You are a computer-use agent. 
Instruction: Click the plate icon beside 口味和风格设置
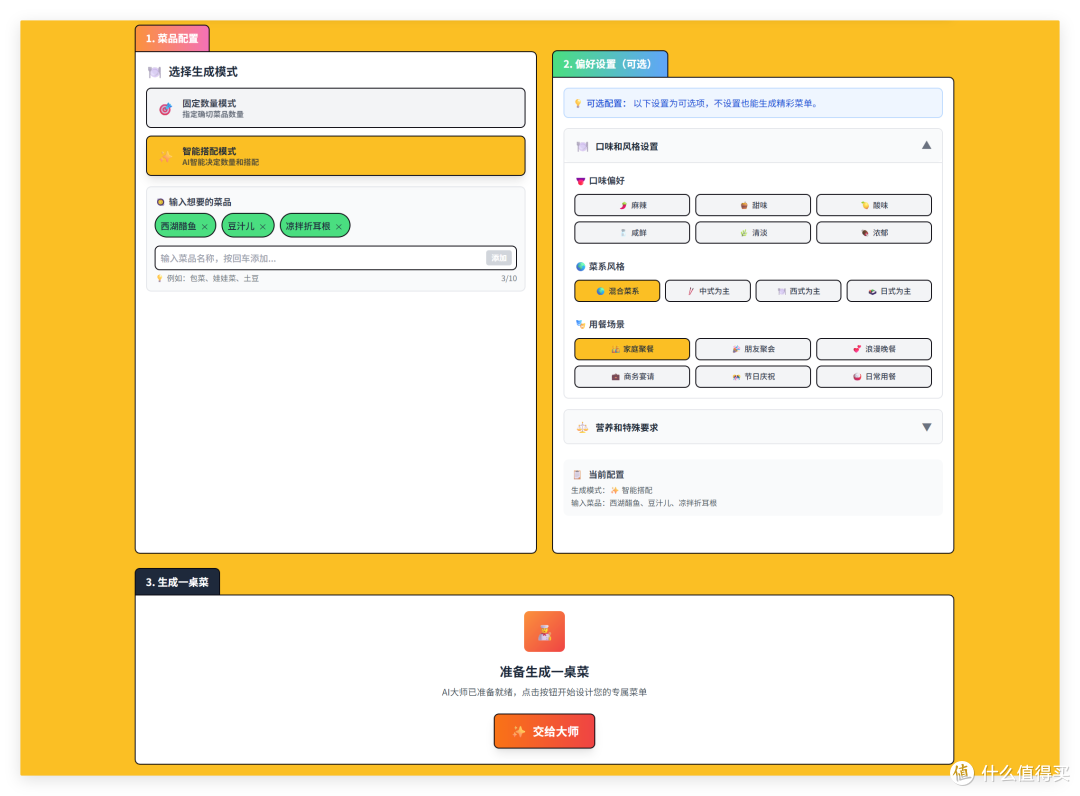(582, 146)
